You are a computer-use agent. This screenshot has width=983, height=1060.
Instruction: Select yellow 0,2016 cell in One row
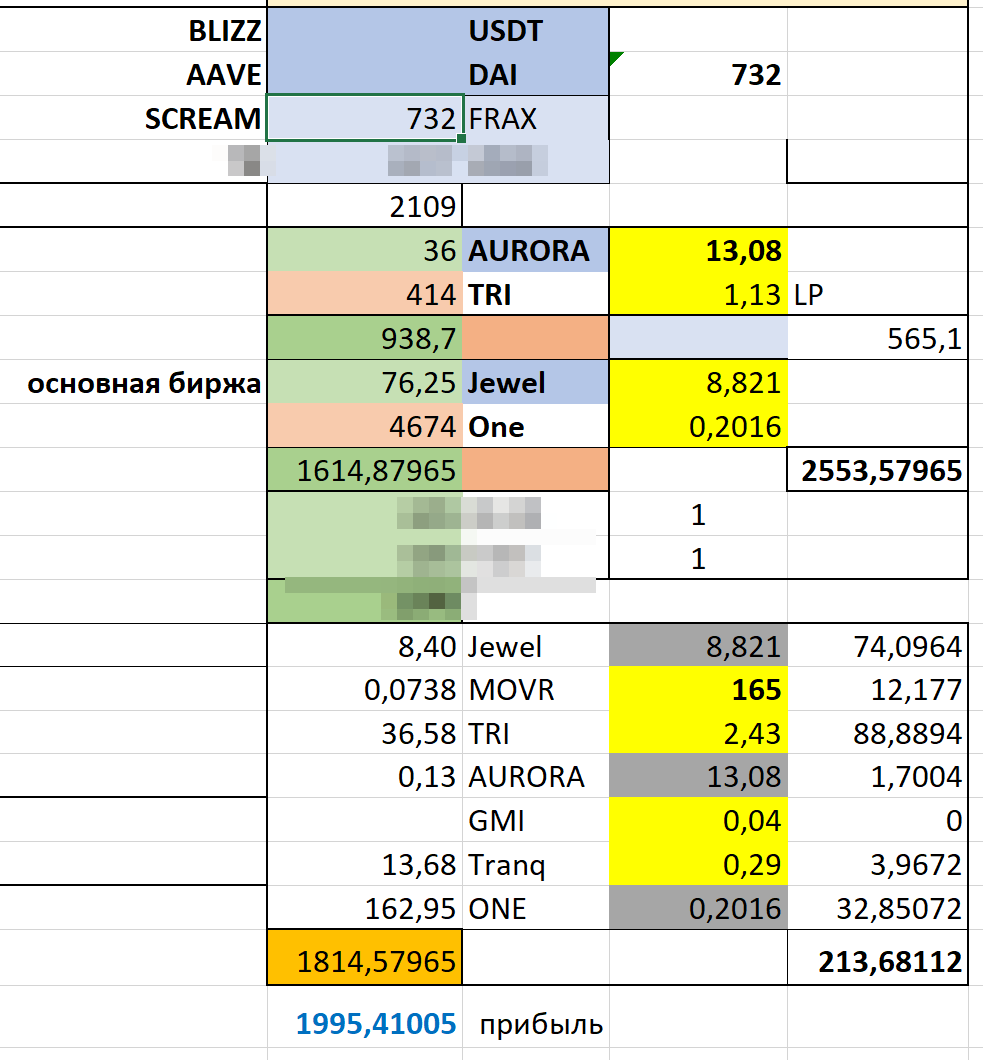click(x=698, y=426)
